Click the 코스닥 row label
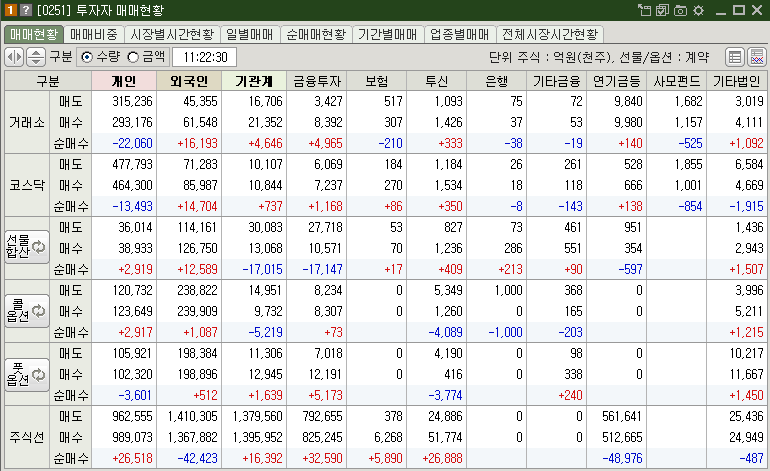 (27, 185)
